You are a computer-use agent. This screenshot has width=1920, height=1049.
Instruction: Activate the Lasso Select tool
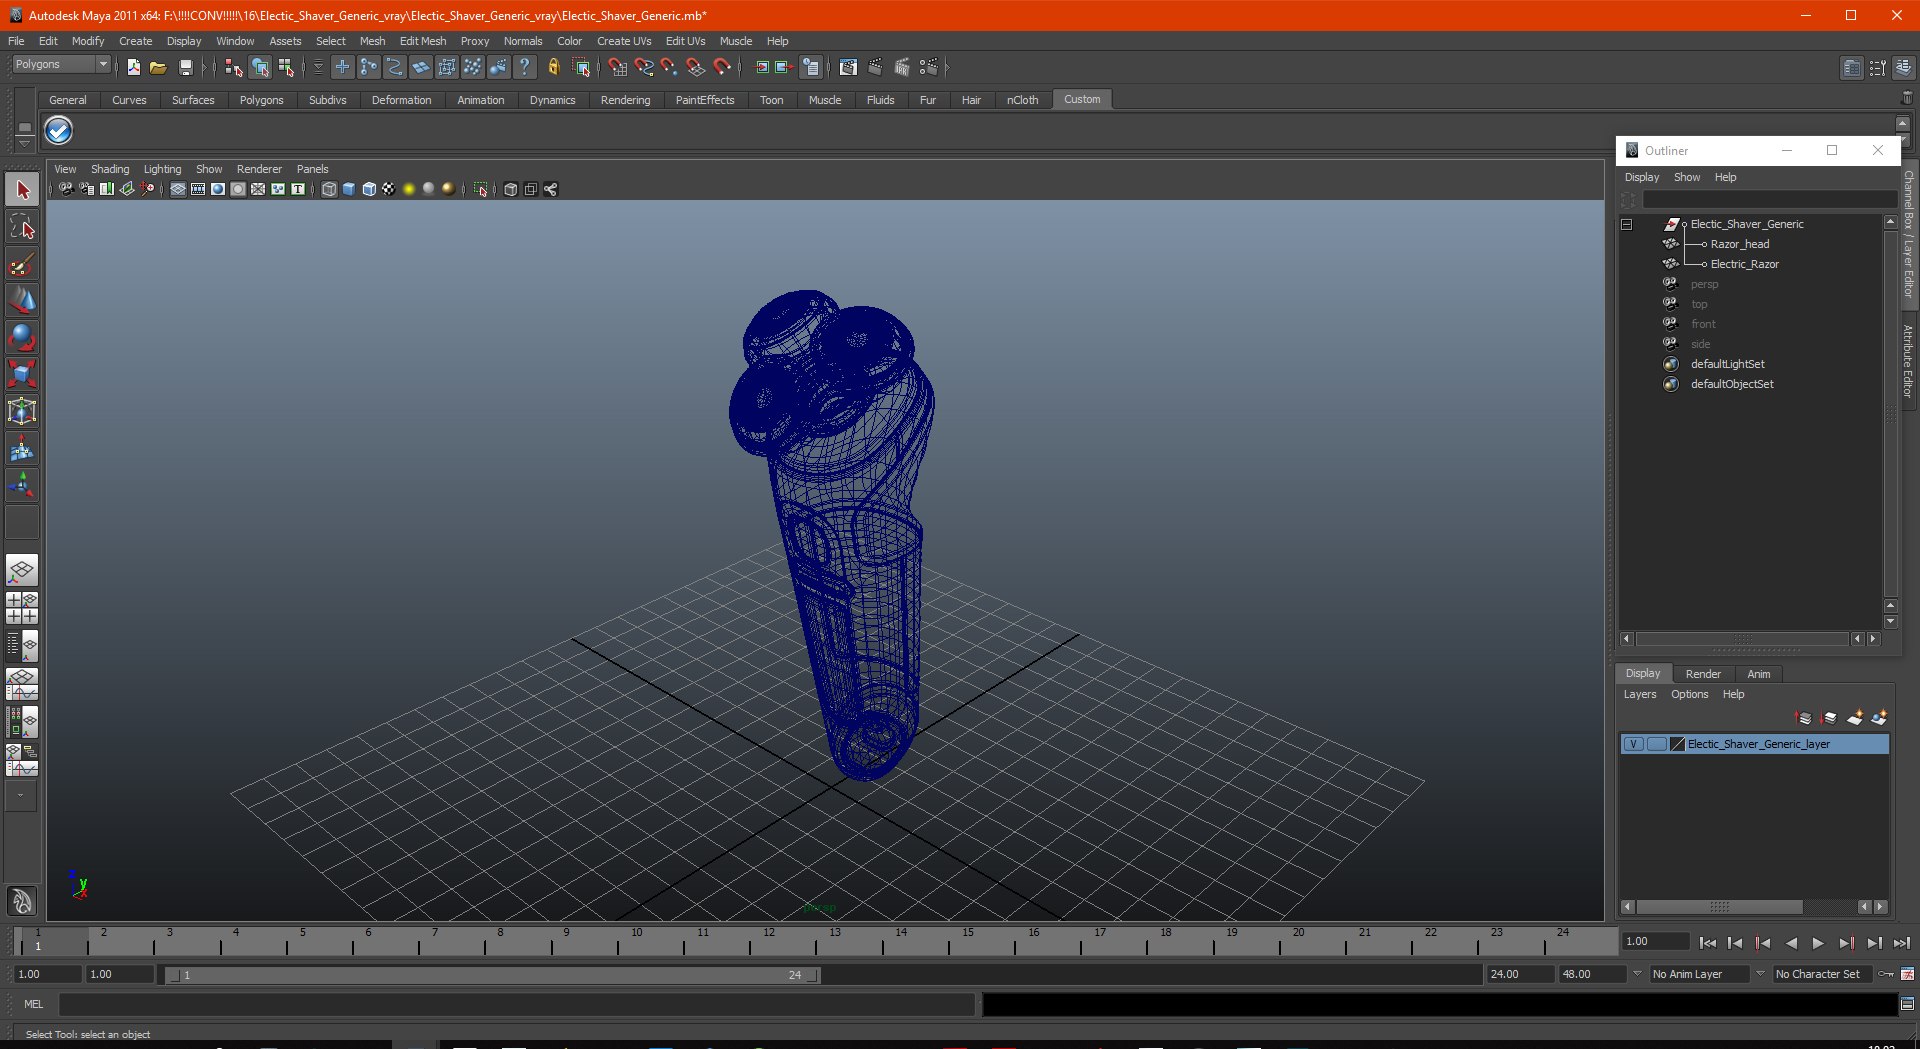pos(22,227)
